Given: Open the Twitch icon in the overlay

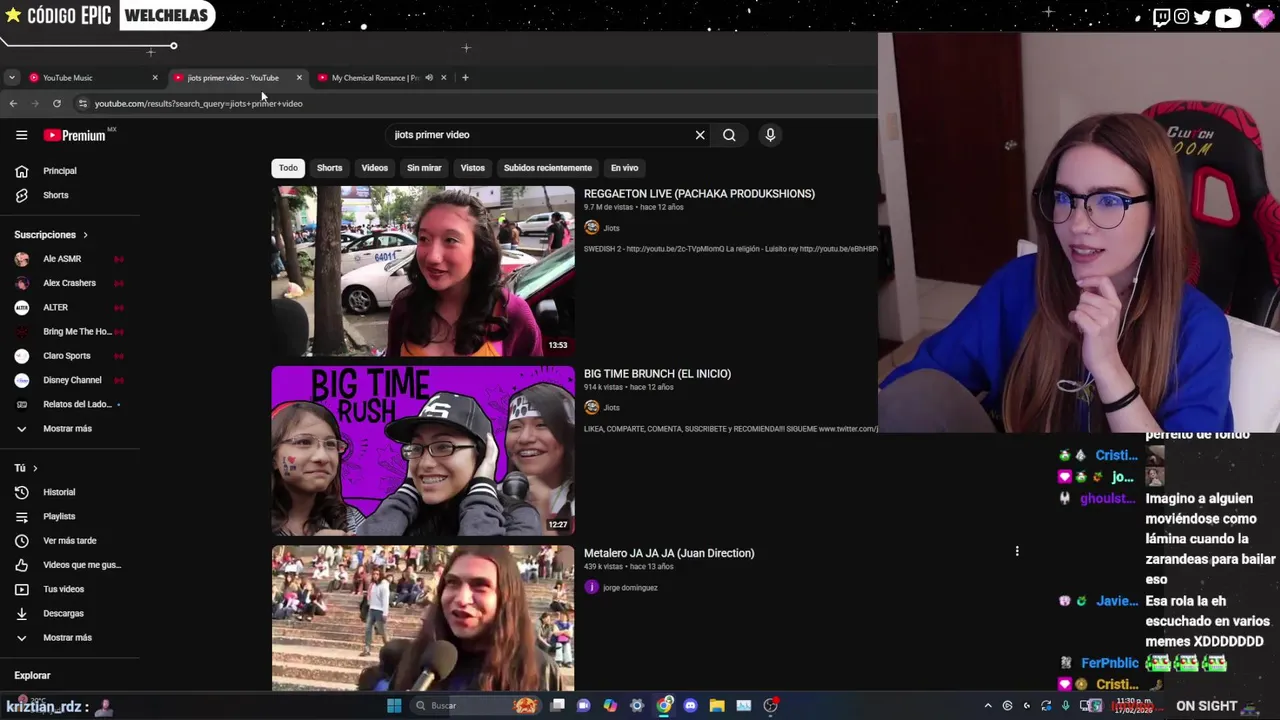Looking at the screenshot, I should pyautogui.click(x=1161, y=17).
